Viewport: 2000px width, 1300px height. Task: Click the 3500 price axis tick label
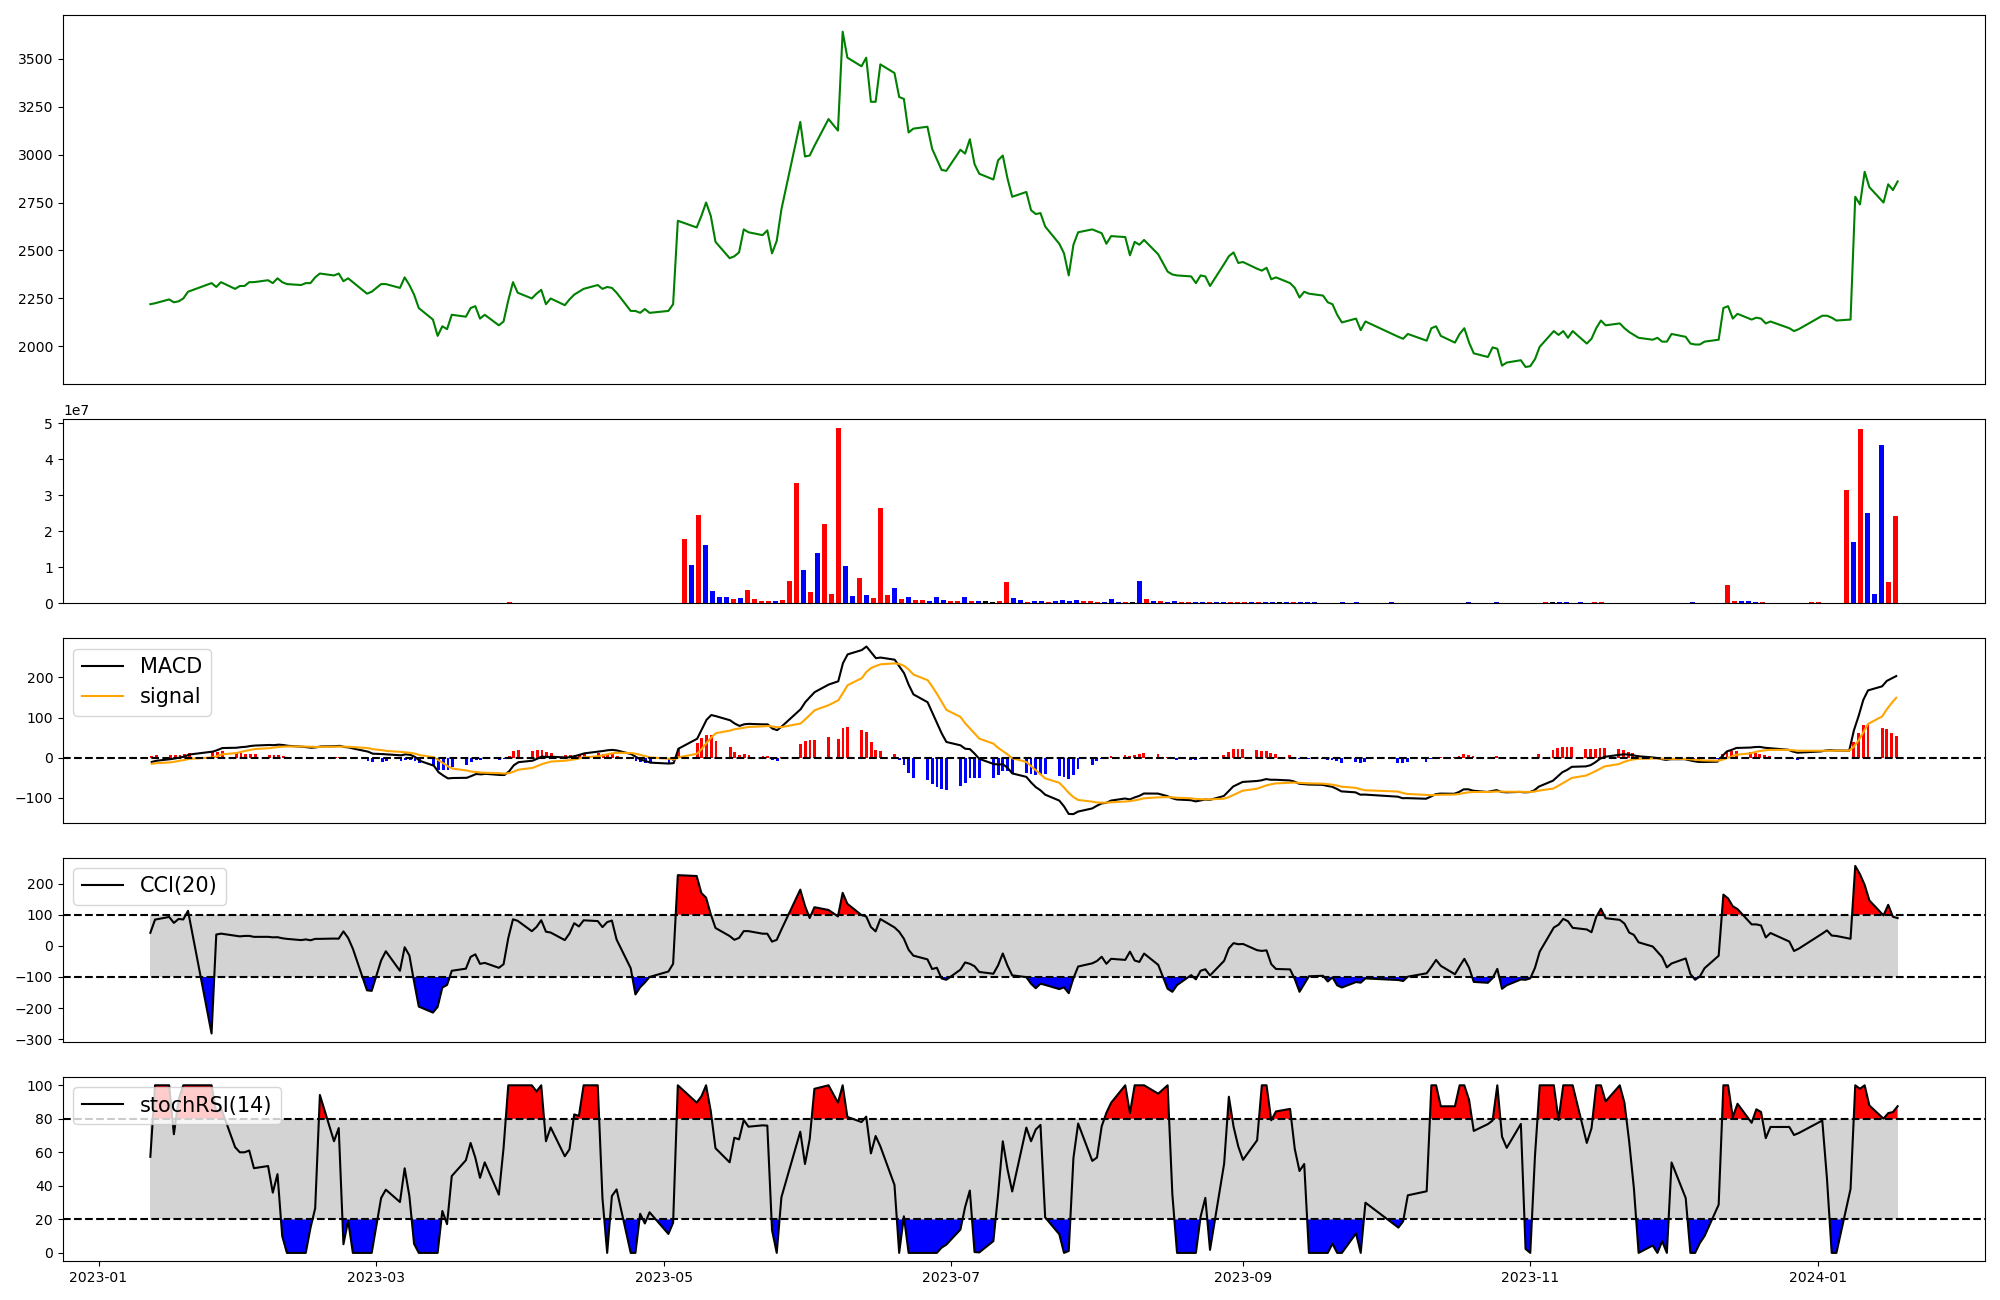coord(35,60)
